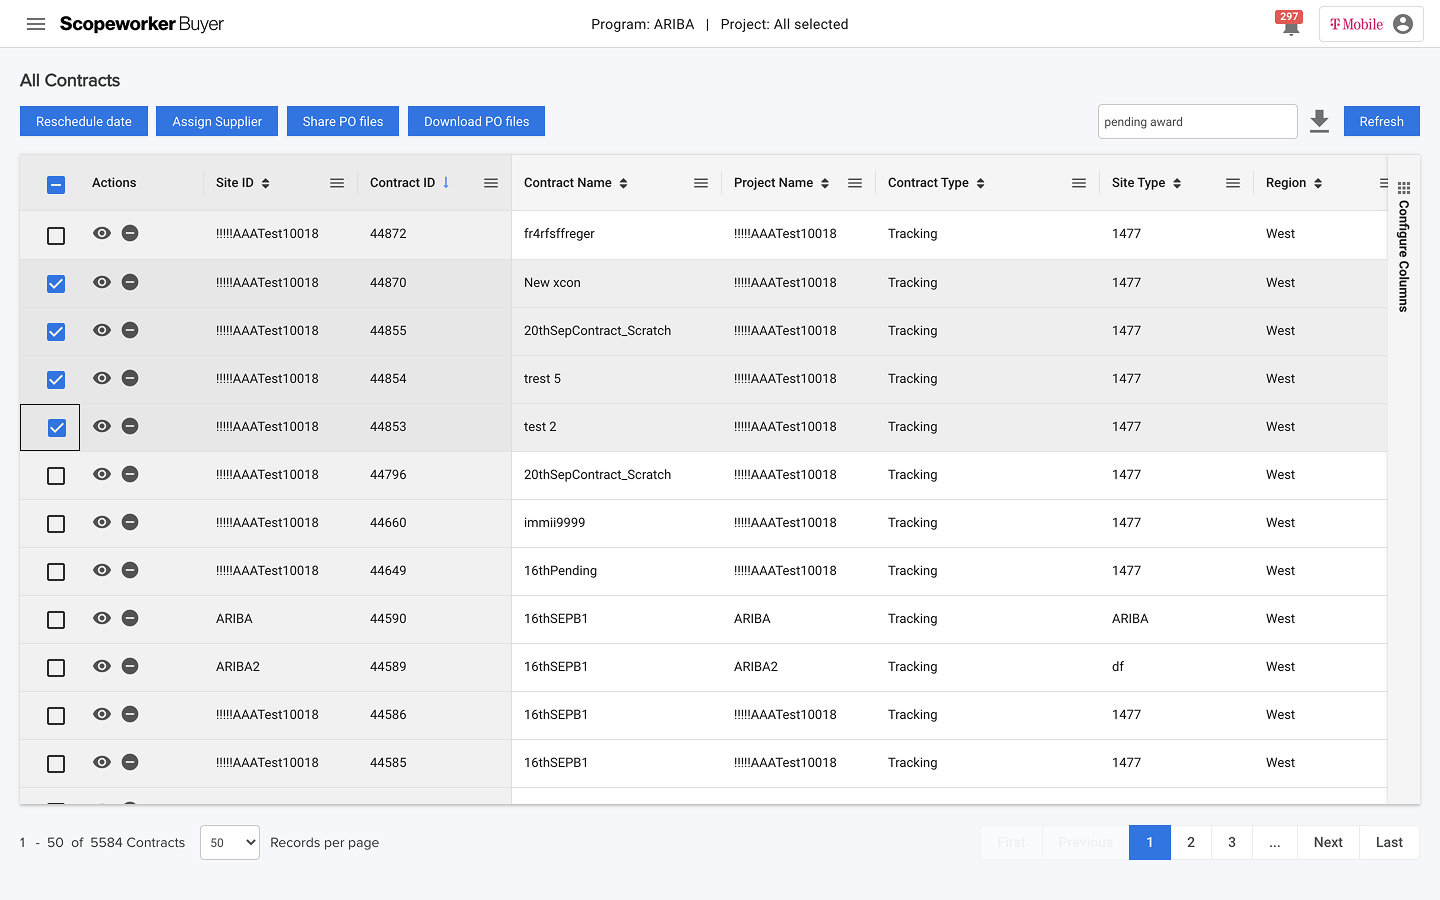Sort by the Contract ID column header
The width and height of the screenshot is (1440, 900).
click(410, 183)
